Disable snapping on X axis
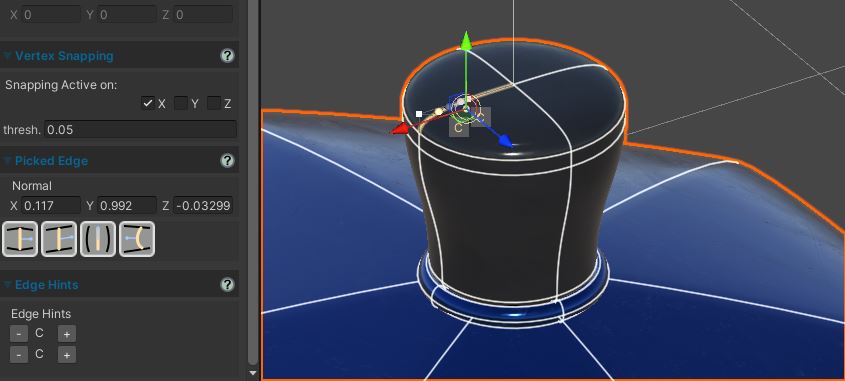Image resolution: width=845 pixels, height=381 pixels. 148,103
